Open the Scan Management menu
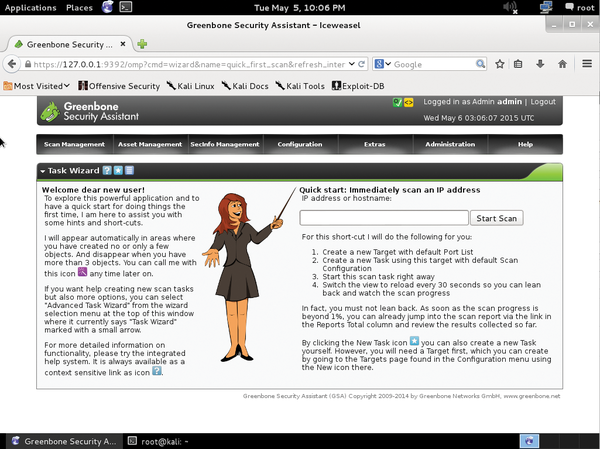600x449 pixels. pos(74,144)
